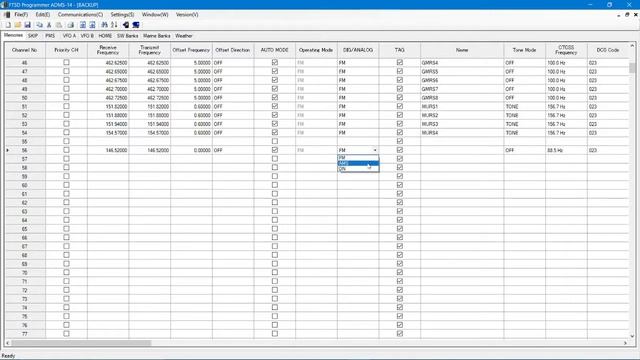Uncheck TAG checkbox for GMRS4 row
This screenshot has height=360, width=640.
click(400, 62)
